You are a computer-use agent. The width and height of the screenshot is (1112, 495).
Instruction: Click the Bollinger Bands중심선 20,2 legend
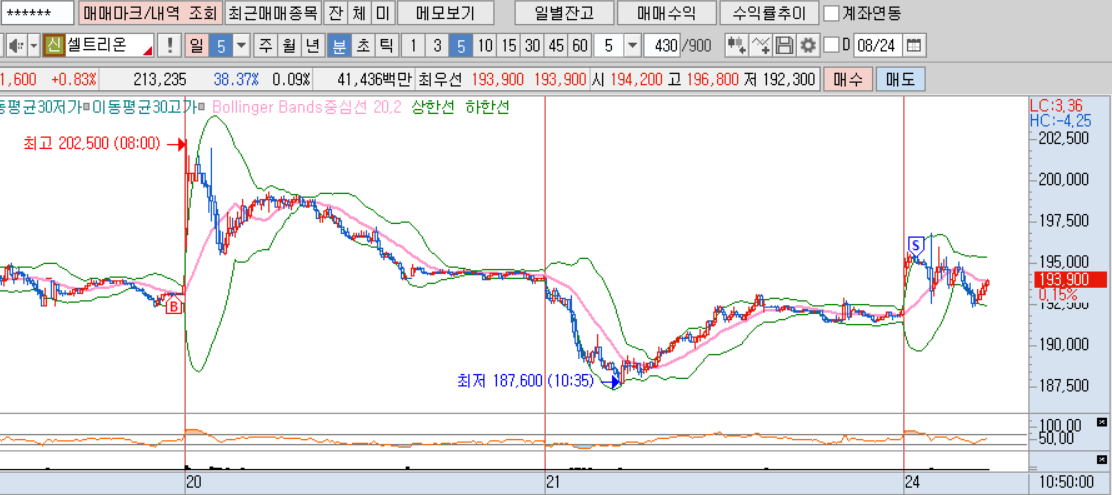click(307, 107)
